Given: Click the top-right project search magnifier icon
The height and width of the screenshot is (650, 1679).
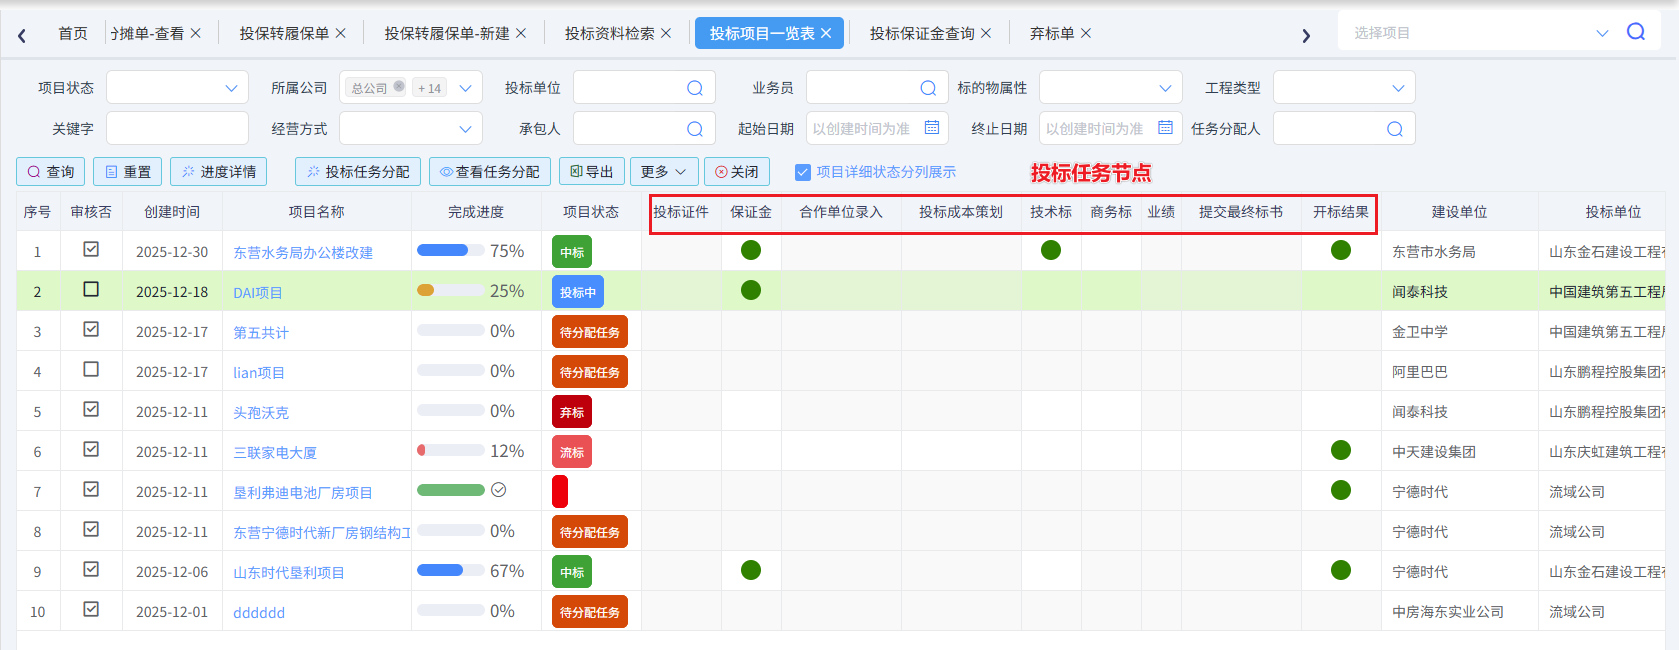Looking at the screenshot, I should click(x=1635, y=32).
